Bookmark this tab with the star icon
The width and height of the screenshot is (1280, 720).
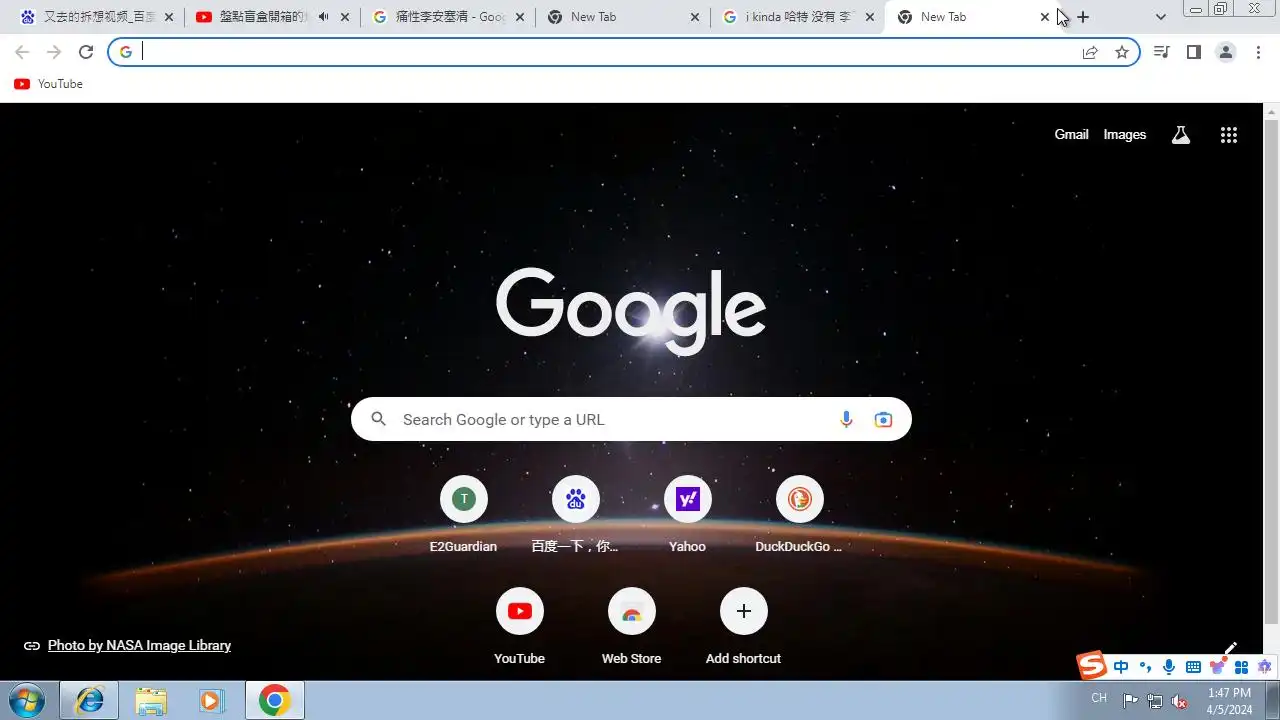point(1122,52)
